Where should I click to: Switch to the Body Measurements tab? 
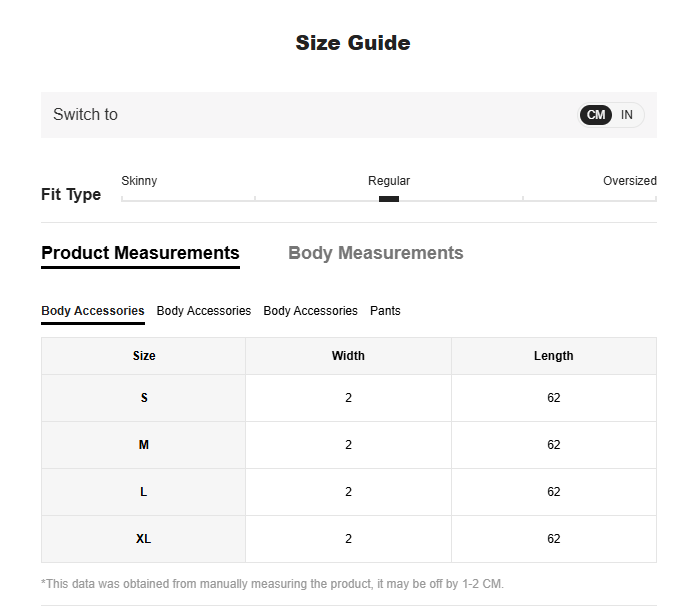[x=375, y=253]
